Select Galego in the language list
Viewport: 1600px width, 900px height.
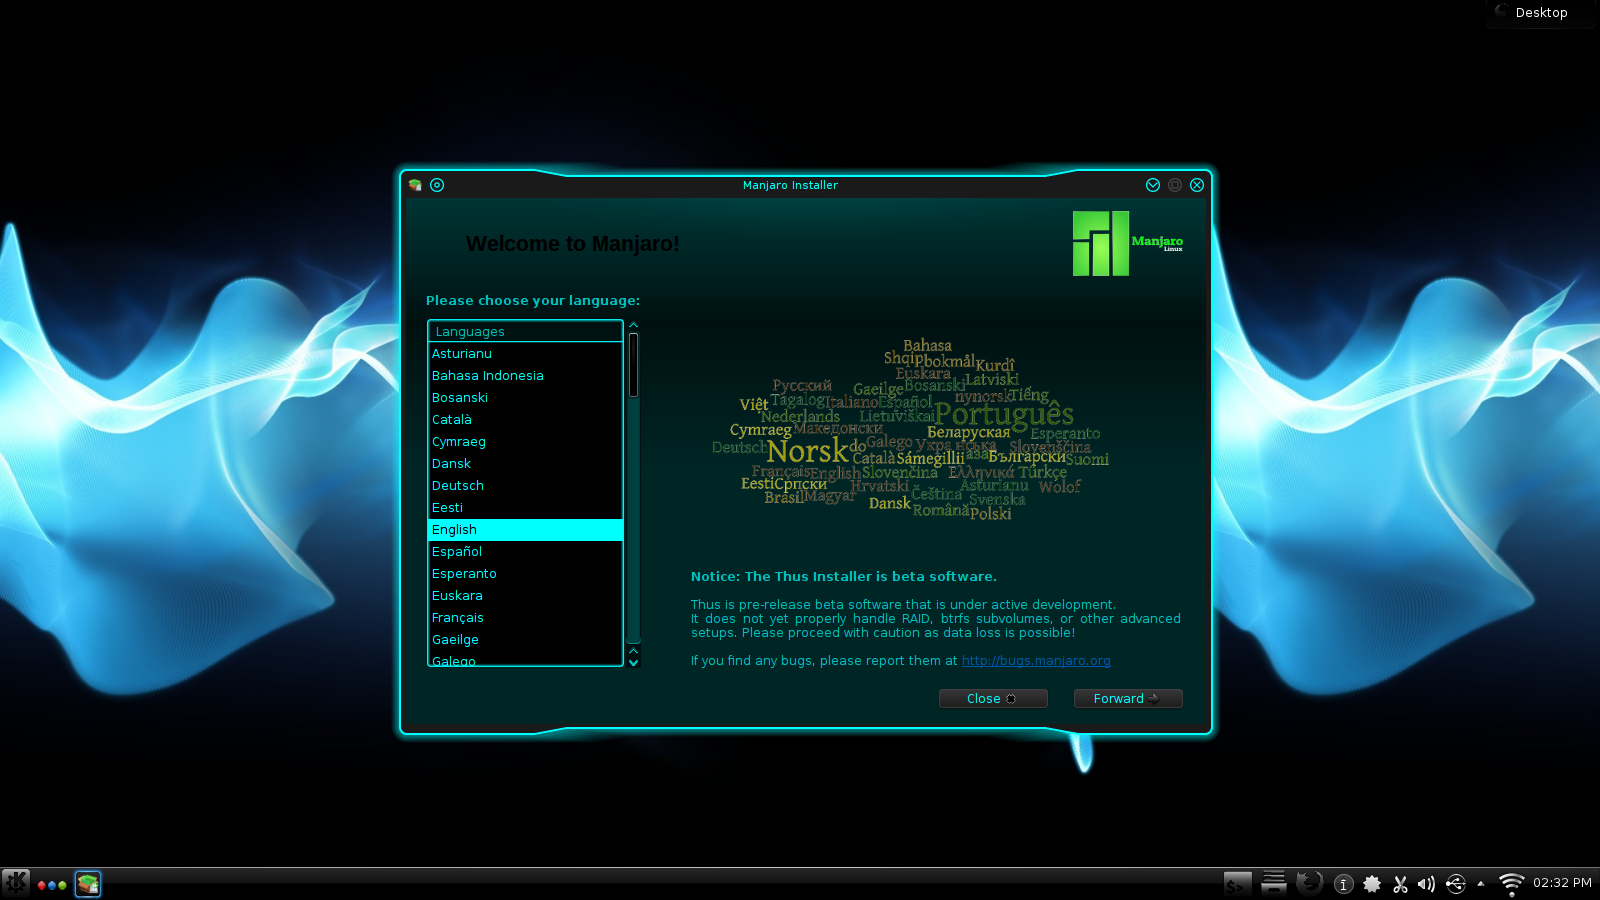[525, 659]
